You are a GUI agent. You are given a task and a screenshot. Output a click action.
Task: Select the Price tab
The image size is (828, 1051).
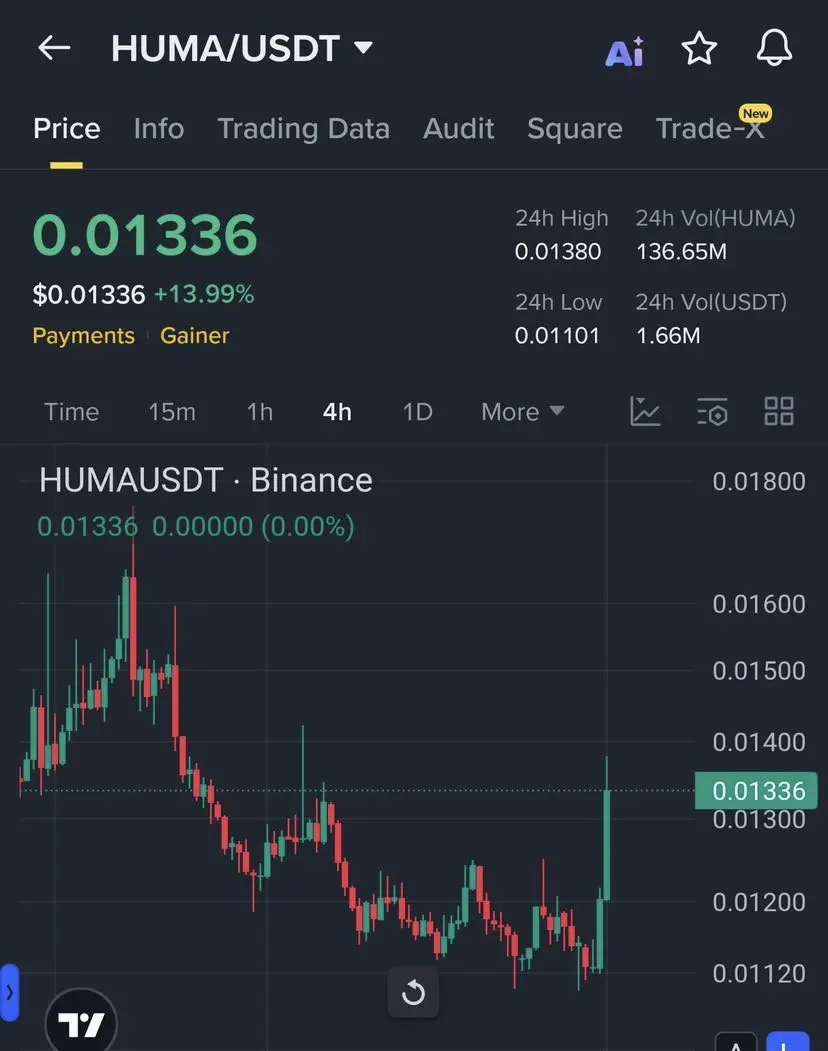(66, 128)
